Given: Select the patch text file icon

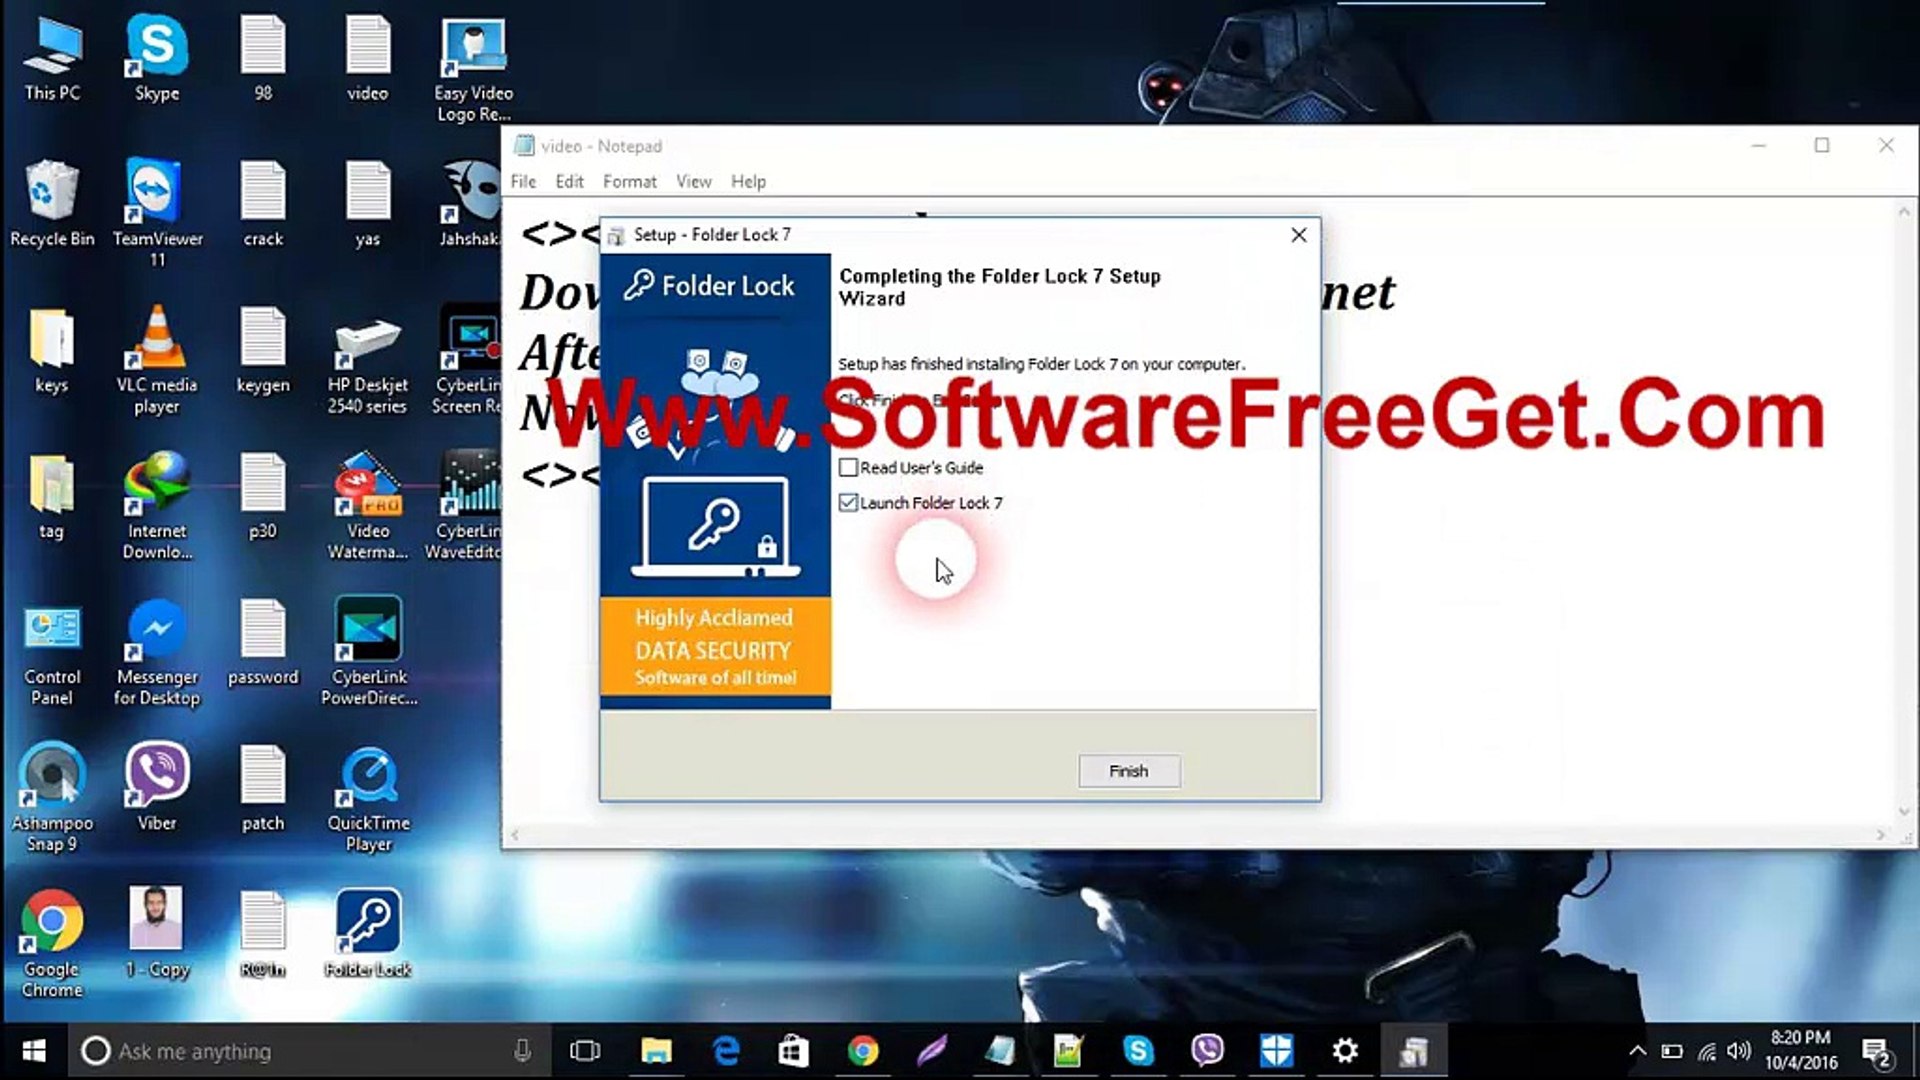Looking at the screenshot, I should click(263, 788).
